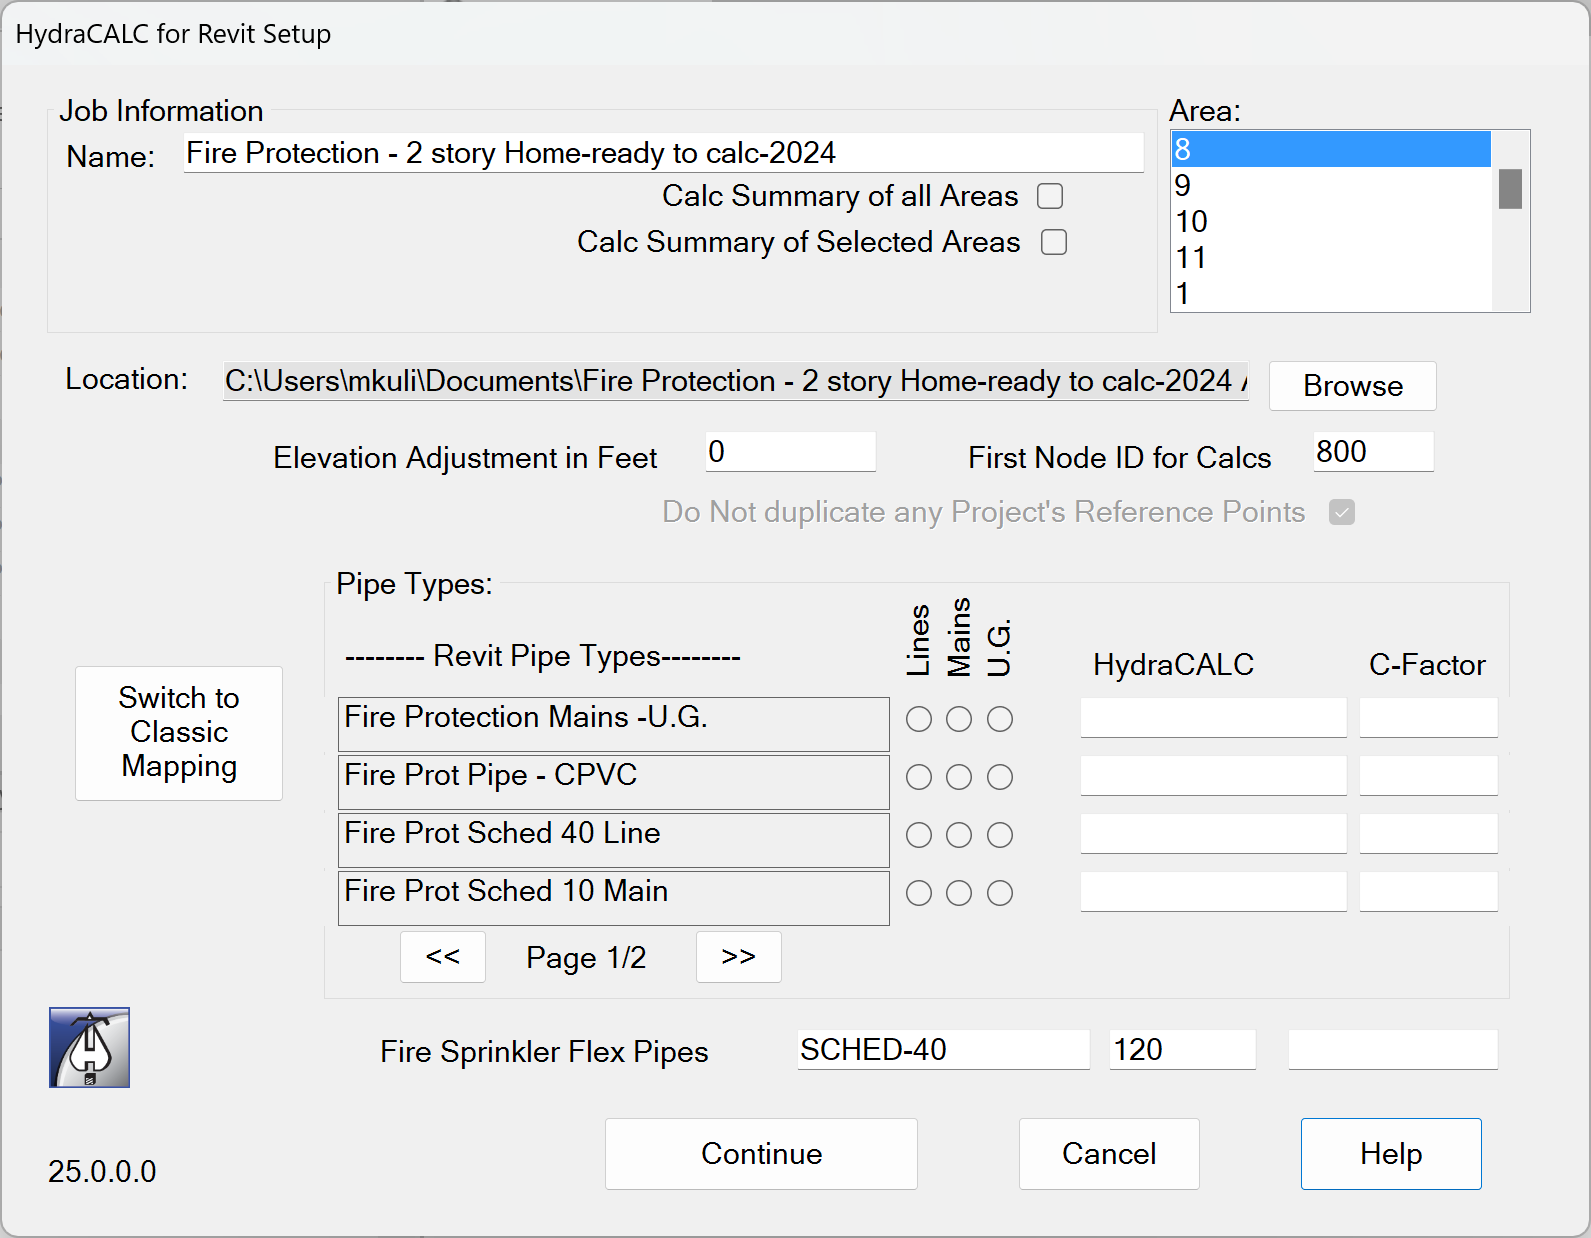Click HydraCALC field for Fire Protection Mains -U.G.

tap(1214, 718)
